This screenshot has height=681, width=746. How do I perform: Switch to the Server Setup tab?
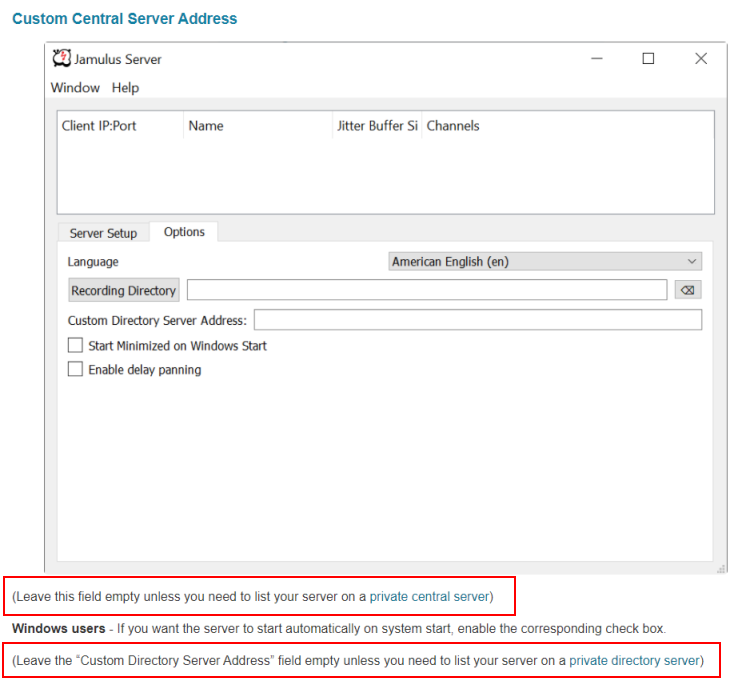coord(103,233)
